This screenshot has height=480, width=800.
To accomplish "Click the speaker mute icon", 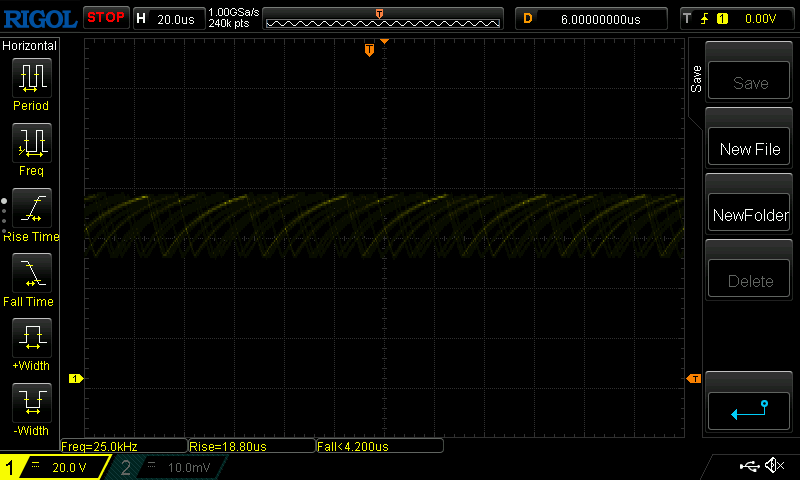I will 773,466.
